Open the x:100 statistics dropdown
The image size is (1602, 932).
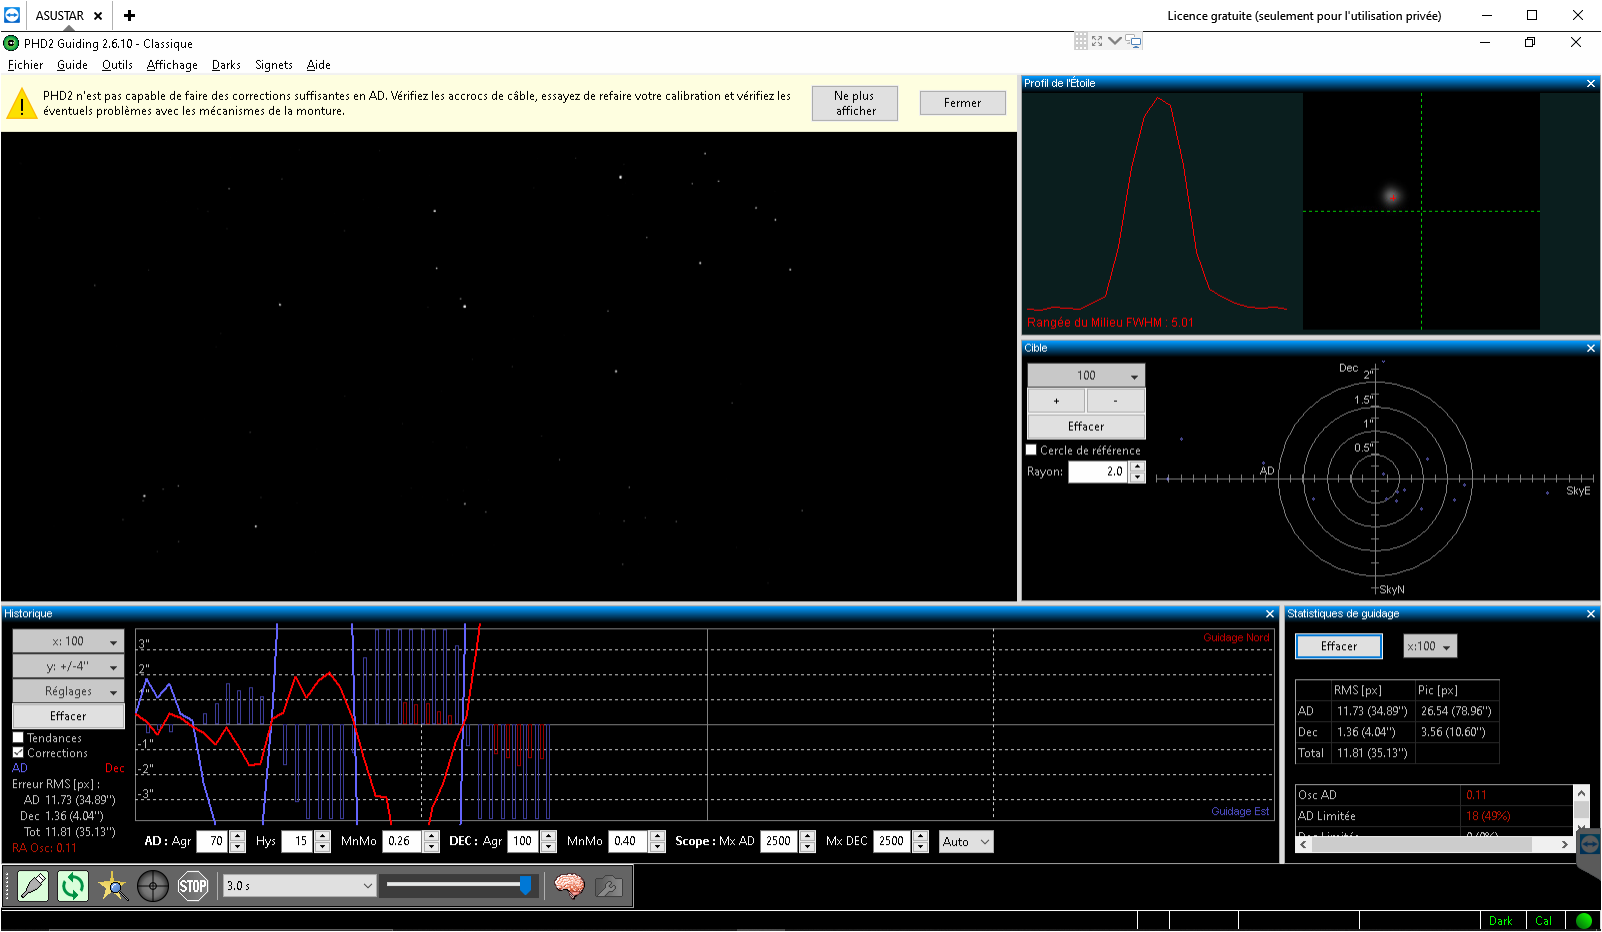click(x=1430, y=646)
